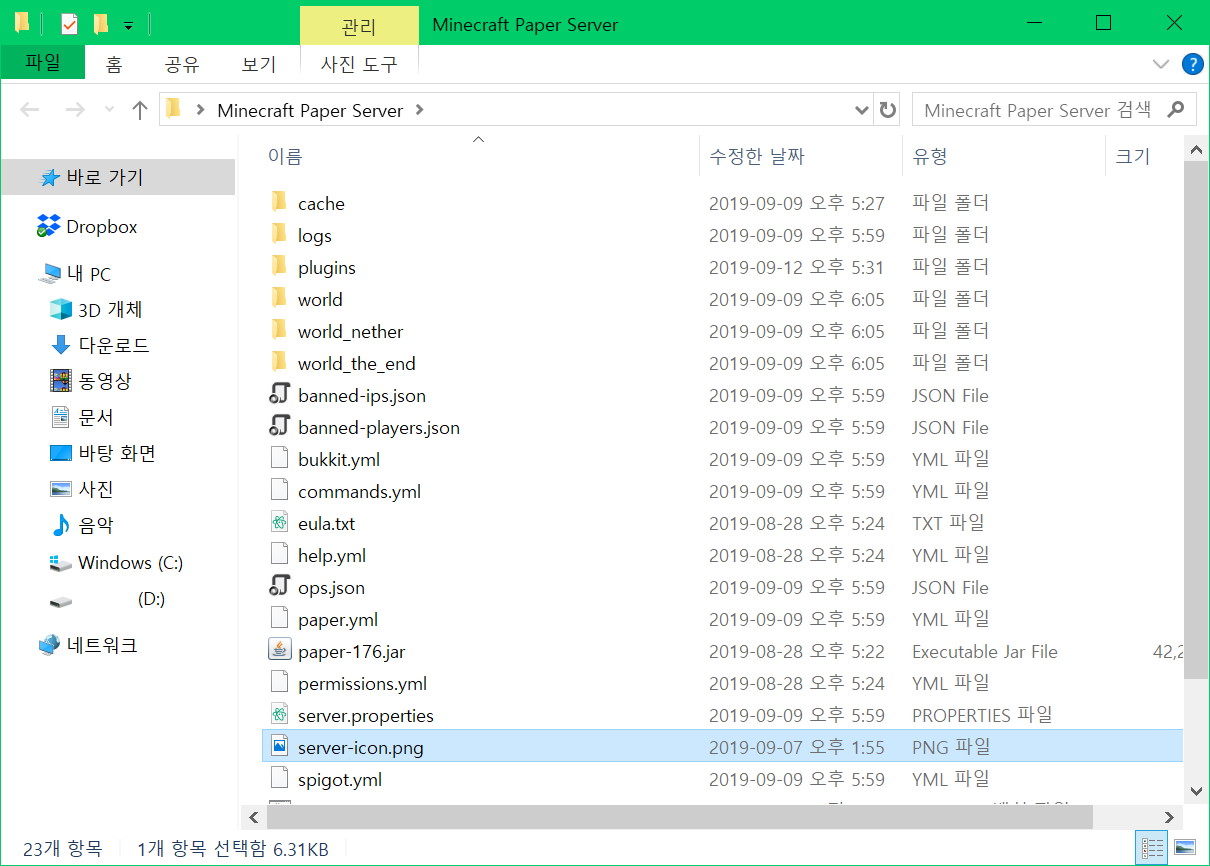This screenshot has height=866, width=1210.
Task: Switch to details view in status bar
Action: (1150, 847)
